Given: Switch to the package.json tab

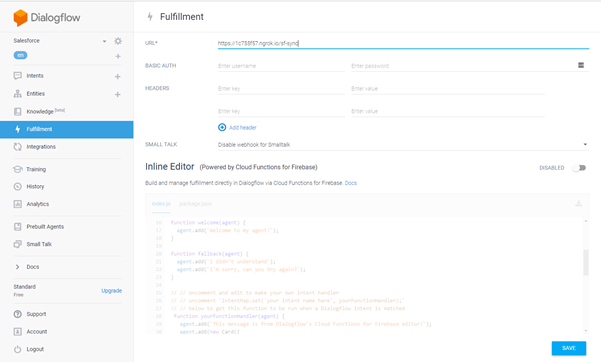Looking at the screenshot, I should click(195, 204).
